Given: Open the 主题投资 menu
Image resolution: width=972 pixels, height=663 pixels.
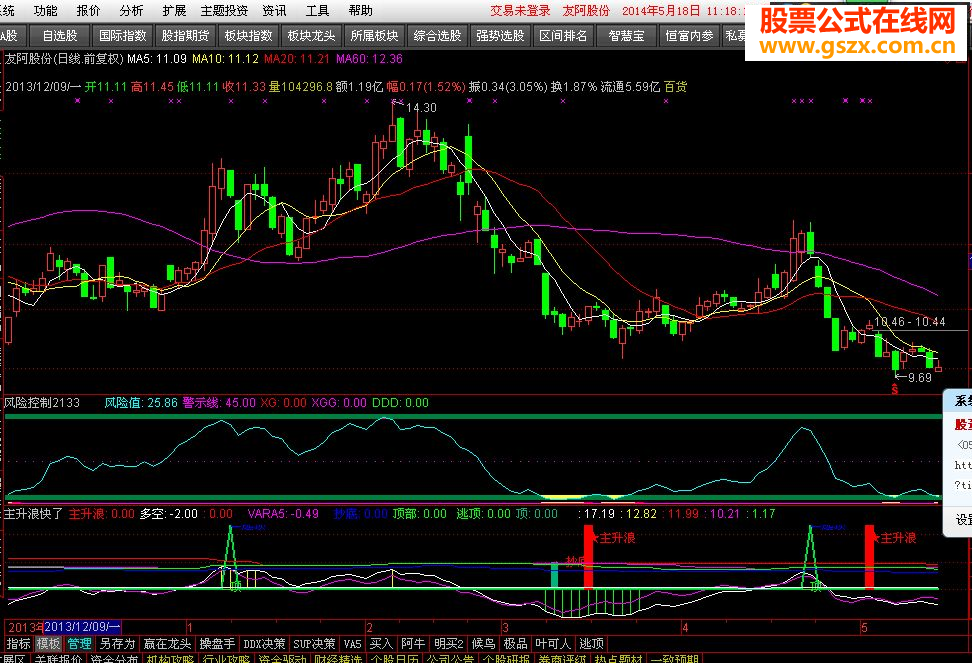Looking at the screenshot, I should (224, 11).
